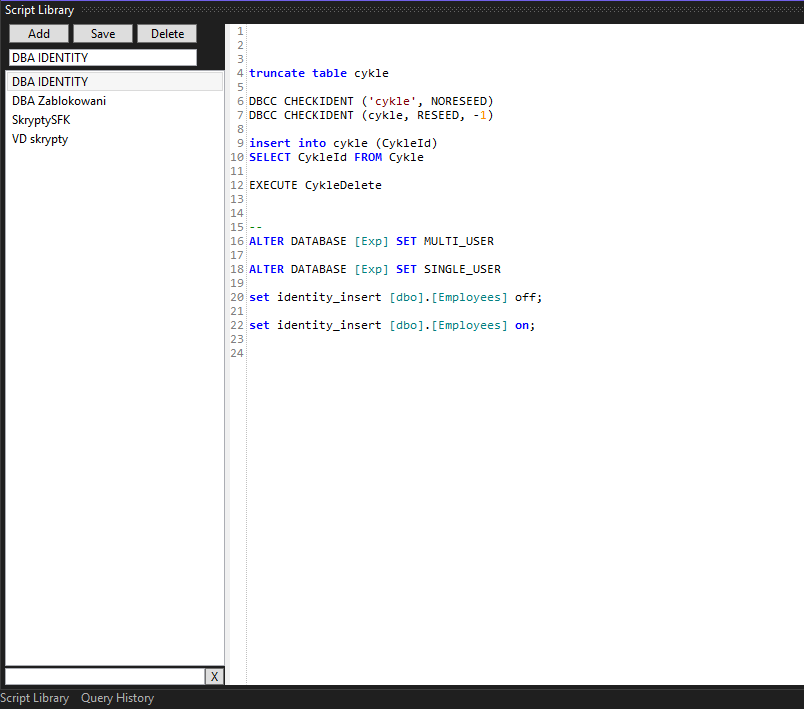The width and height of the screenshot is (804, 709).
Task: Click the search box below the script list
Action: [x=104, y=677]
